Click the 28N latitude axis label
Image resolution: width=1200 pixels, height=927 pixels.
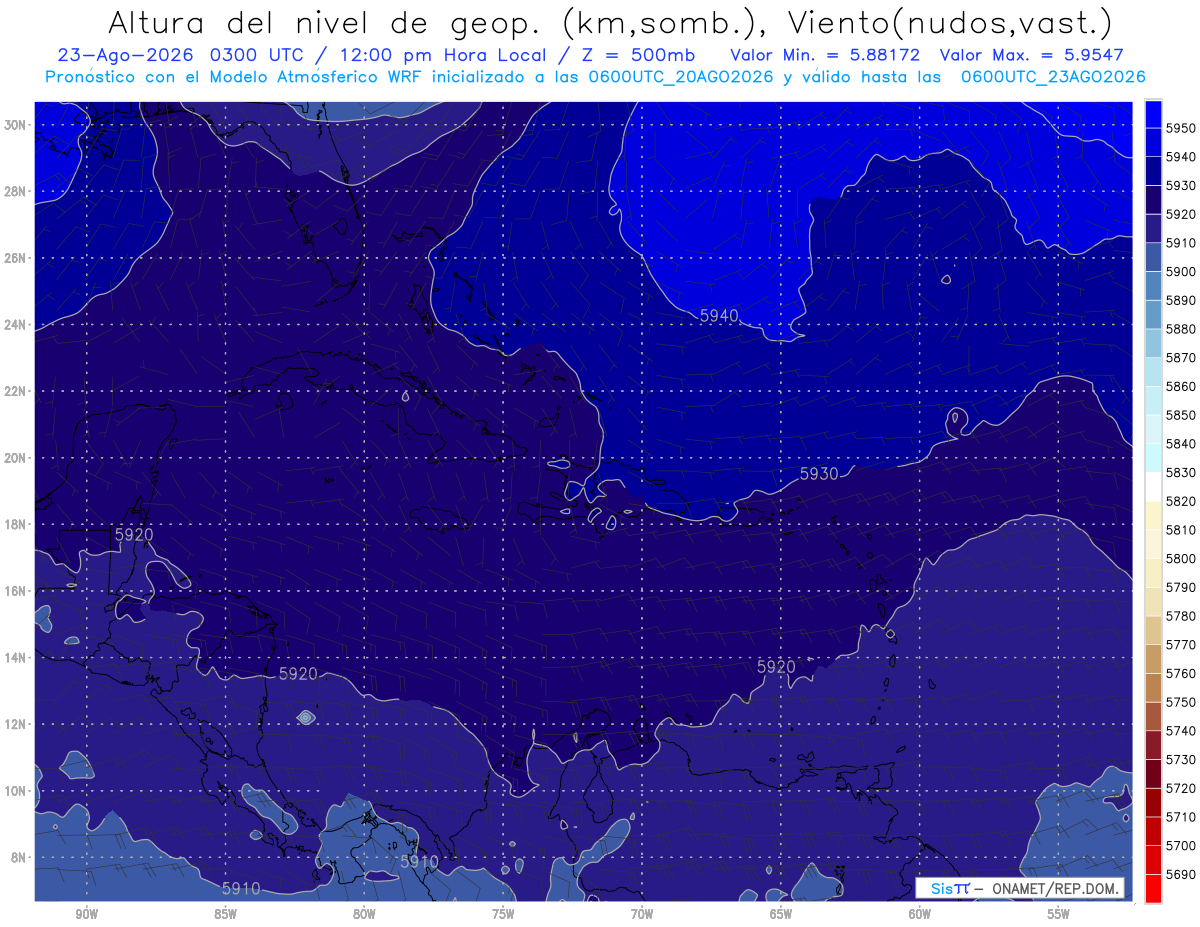point(15,191)
